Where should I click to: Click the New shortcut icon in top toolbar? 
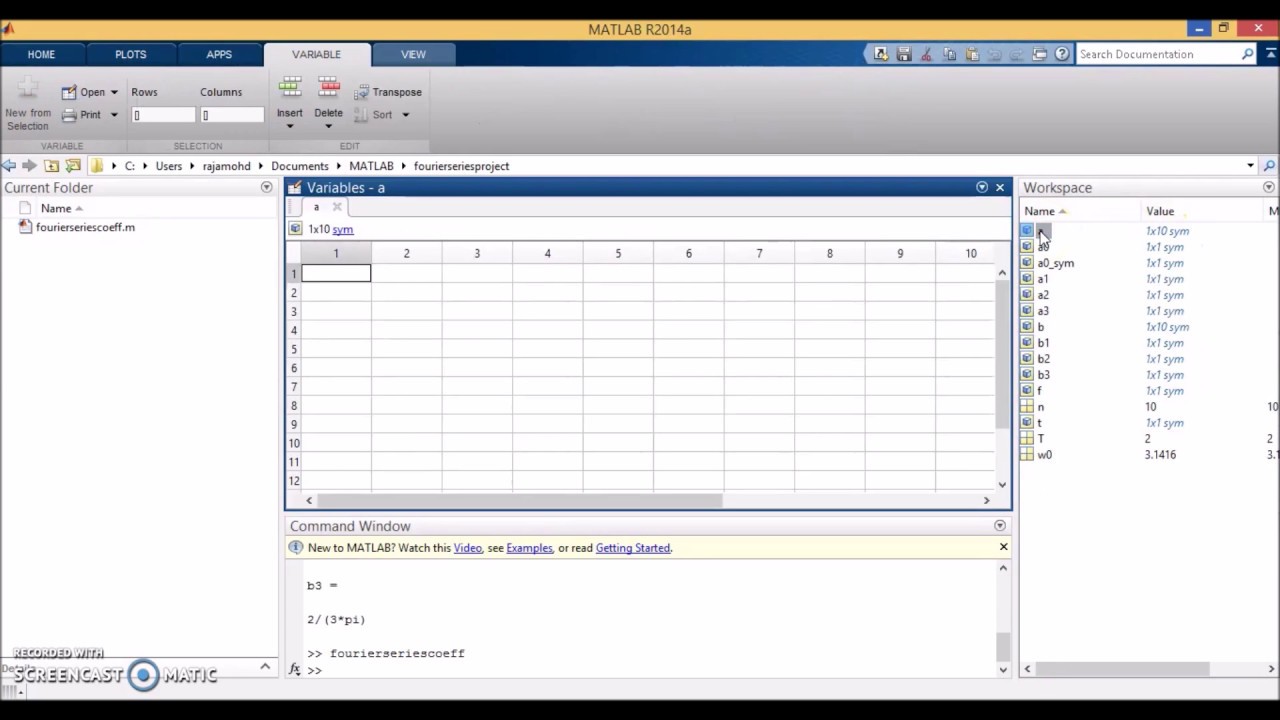881,54
